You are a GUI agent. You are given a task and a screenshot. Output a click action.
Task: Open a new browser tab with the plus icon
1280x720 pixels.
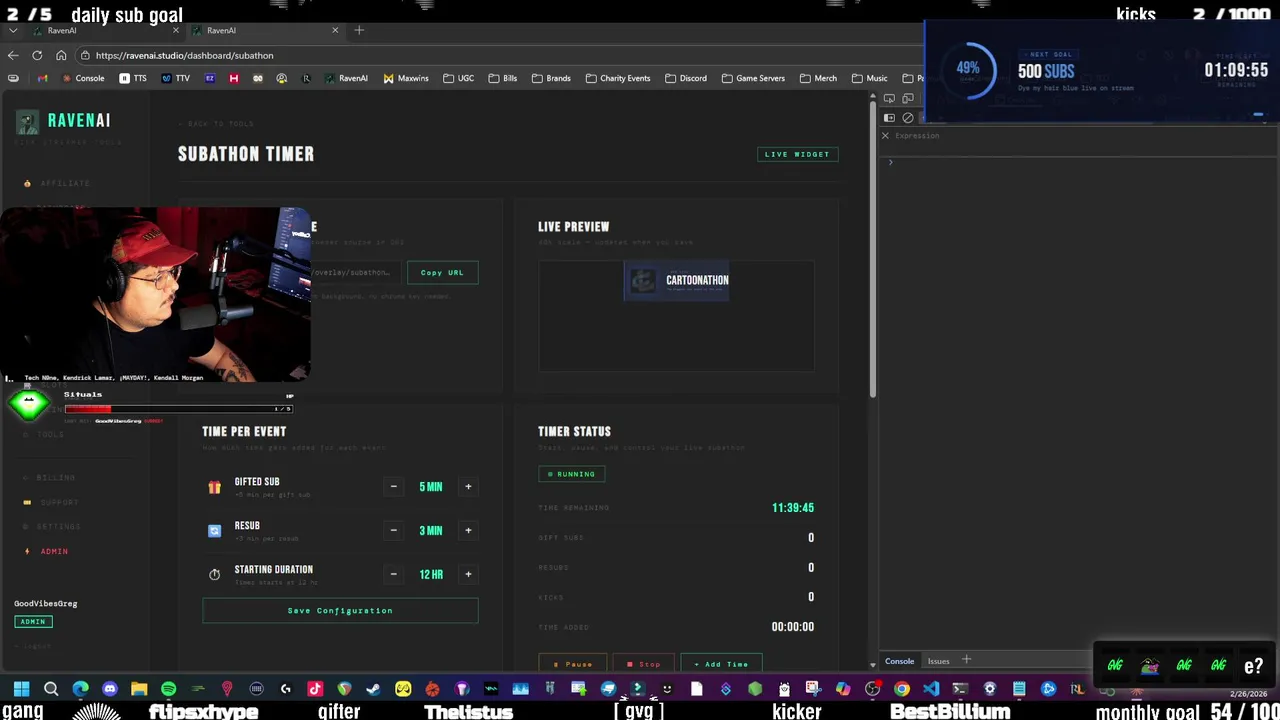[359, 30]
